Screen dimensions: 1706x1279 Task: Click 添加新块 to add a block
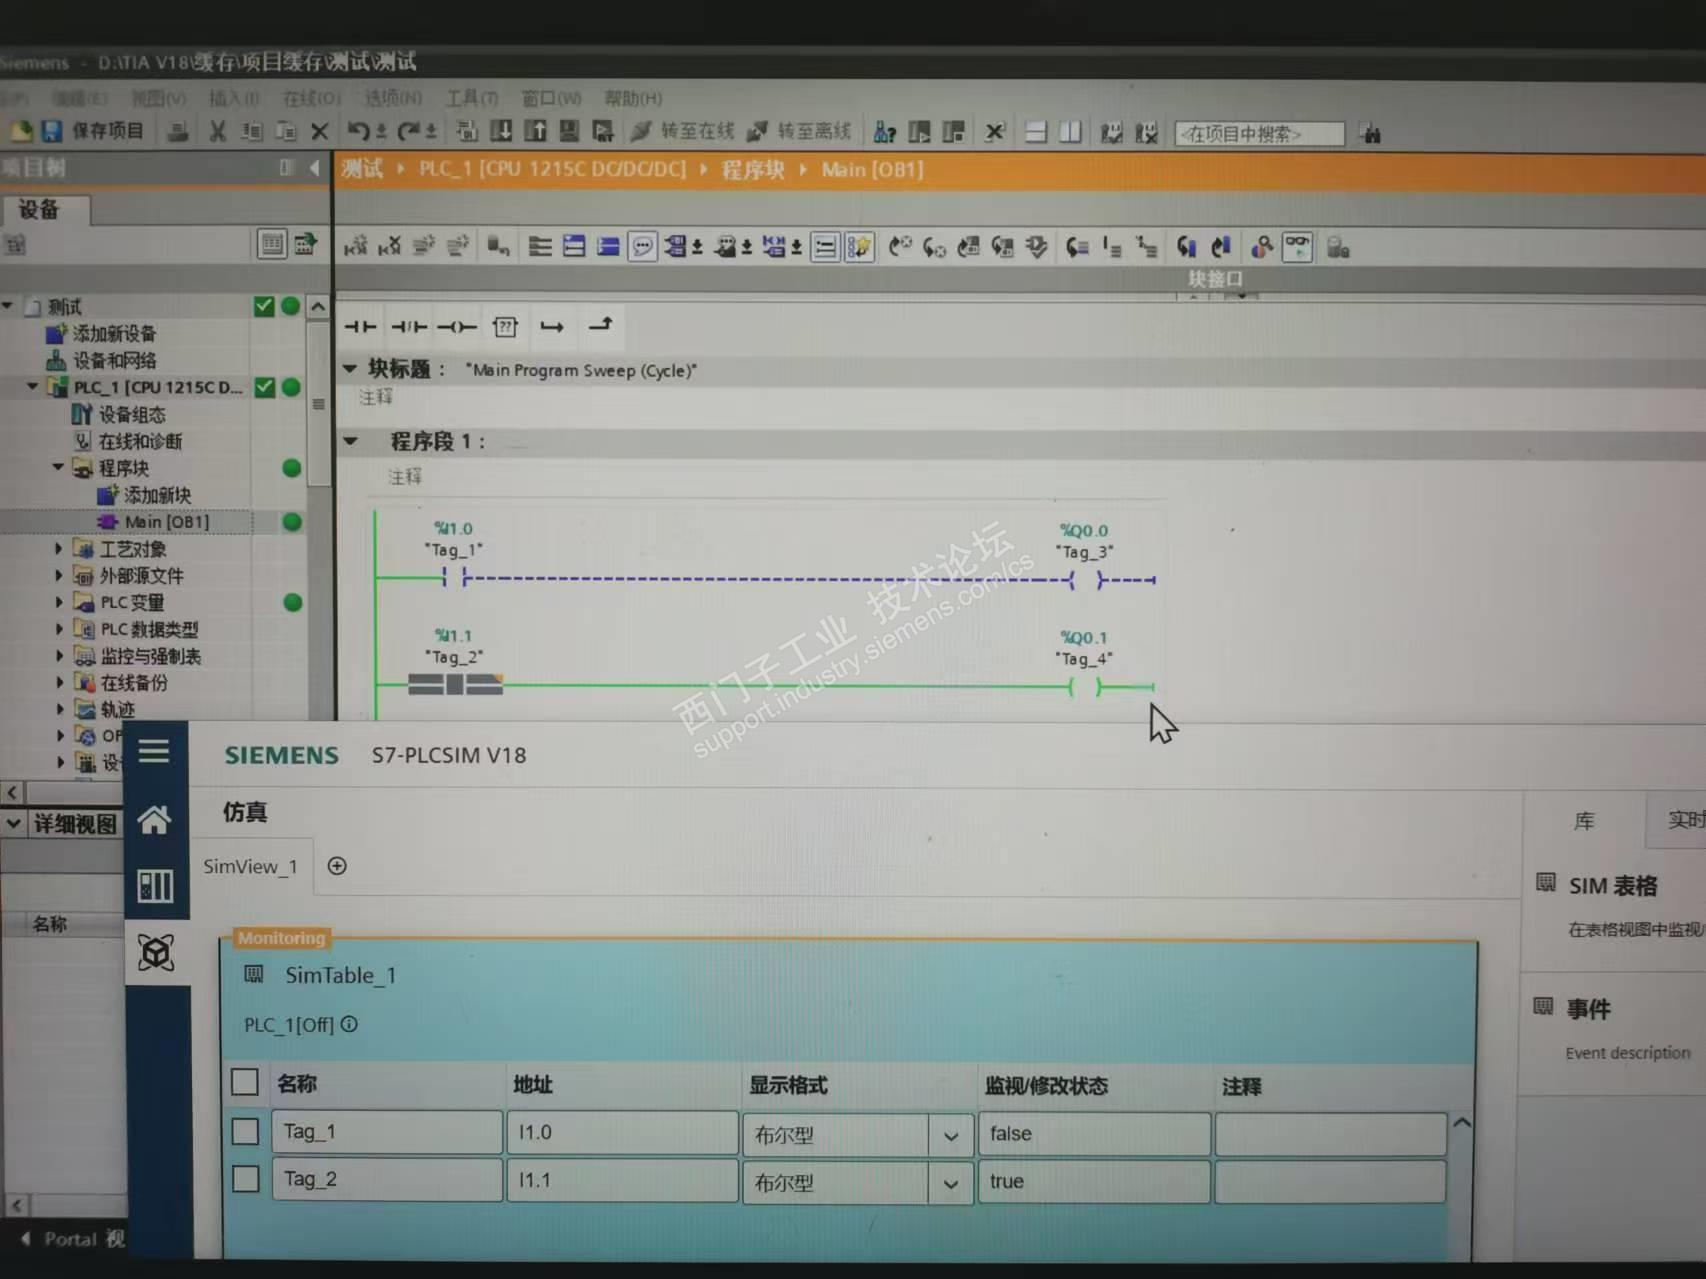click(x=157, y=495)
